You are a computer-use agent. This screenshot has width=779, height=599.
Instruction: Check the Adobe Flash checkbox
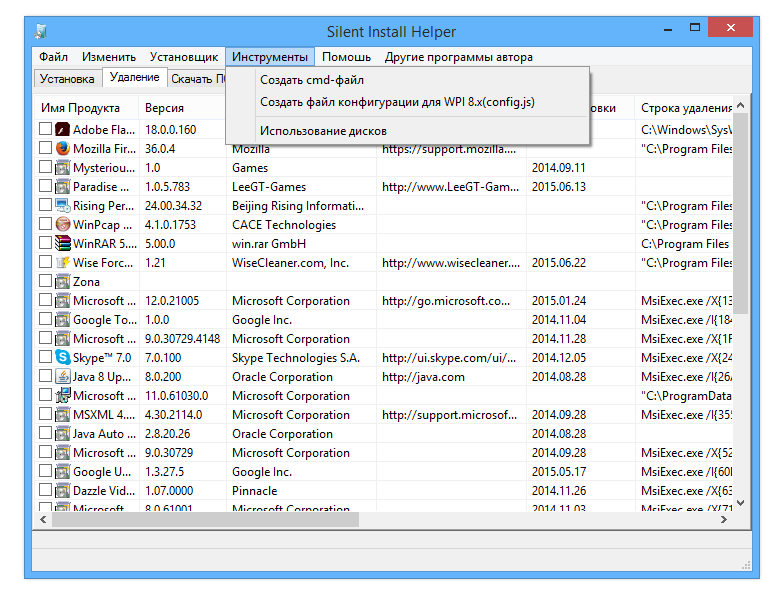(45, 129)
